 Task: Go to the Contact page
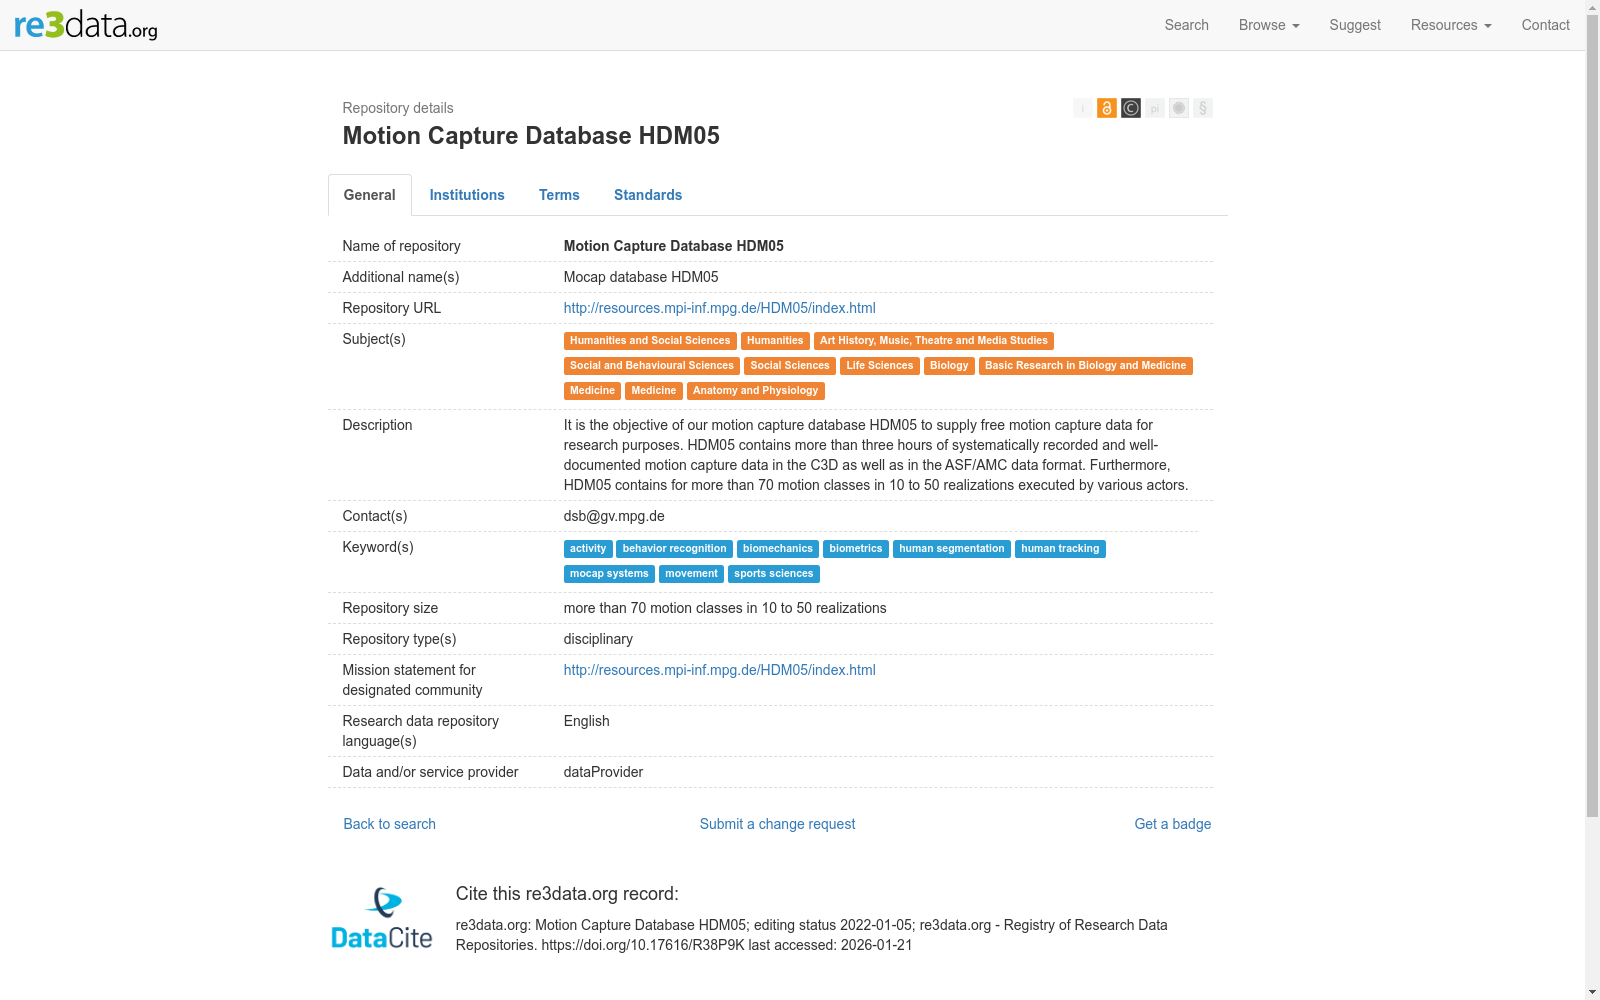pyautogui.click(x=1546, y=25)
